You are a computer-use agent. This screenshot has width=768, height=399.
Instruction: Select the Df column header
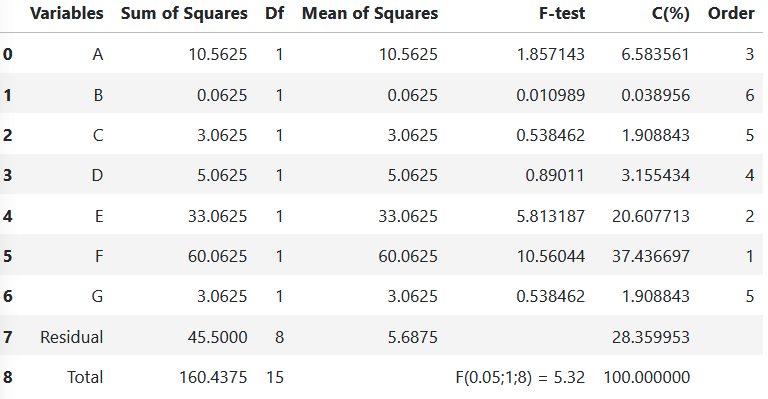click(274, 14)
